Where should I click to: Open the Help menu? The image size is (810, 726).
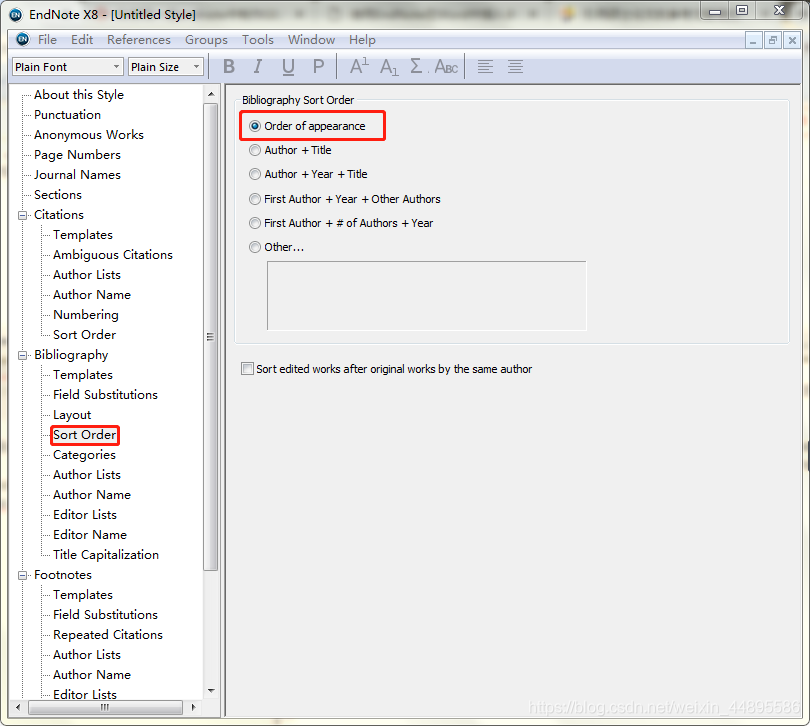pos(362,40)
